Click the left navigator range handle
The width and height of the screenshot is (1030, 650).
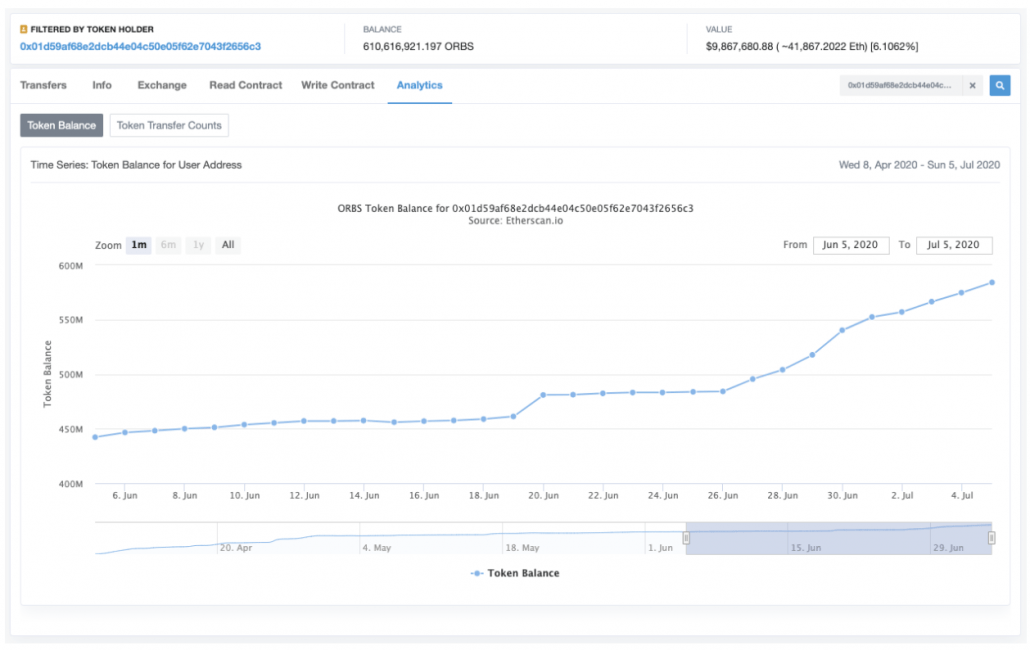coord(686,538)
